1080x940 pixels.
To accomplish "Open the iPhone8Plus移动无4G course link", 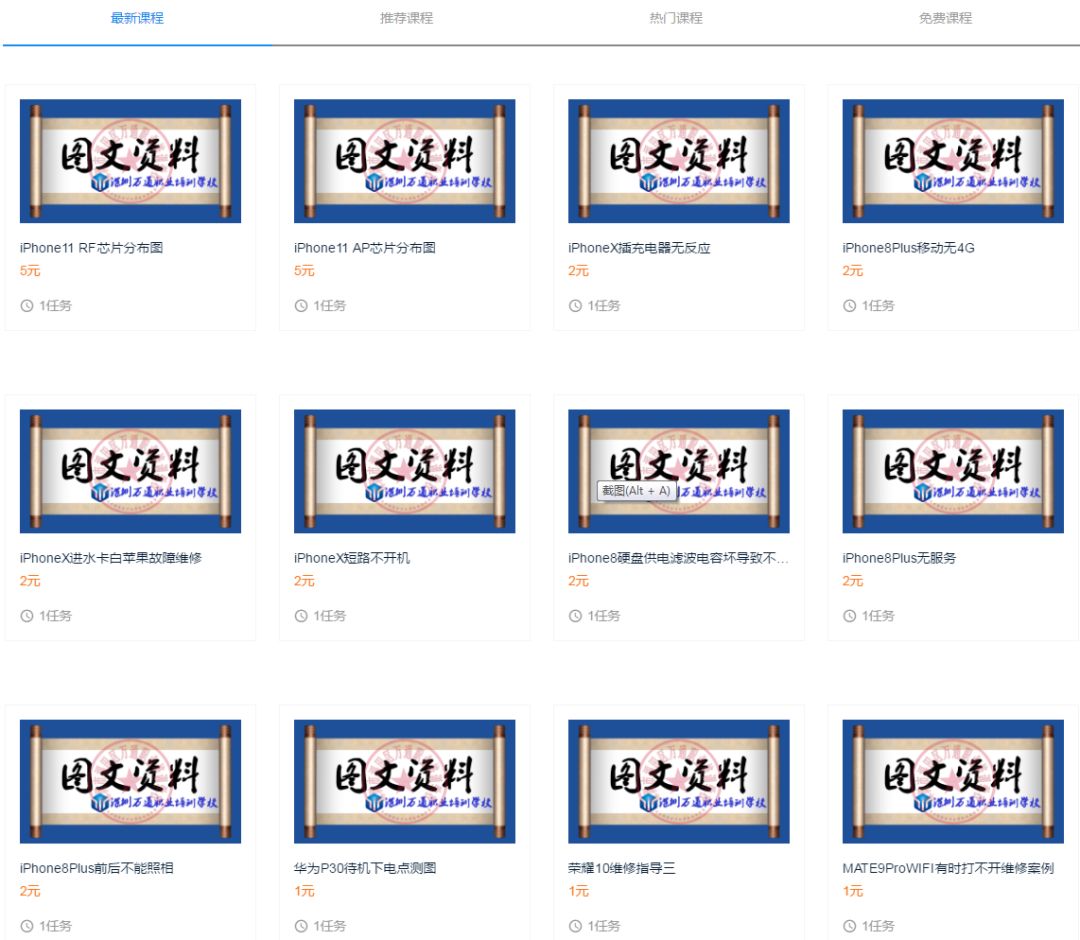I will (x=908, y=248).
